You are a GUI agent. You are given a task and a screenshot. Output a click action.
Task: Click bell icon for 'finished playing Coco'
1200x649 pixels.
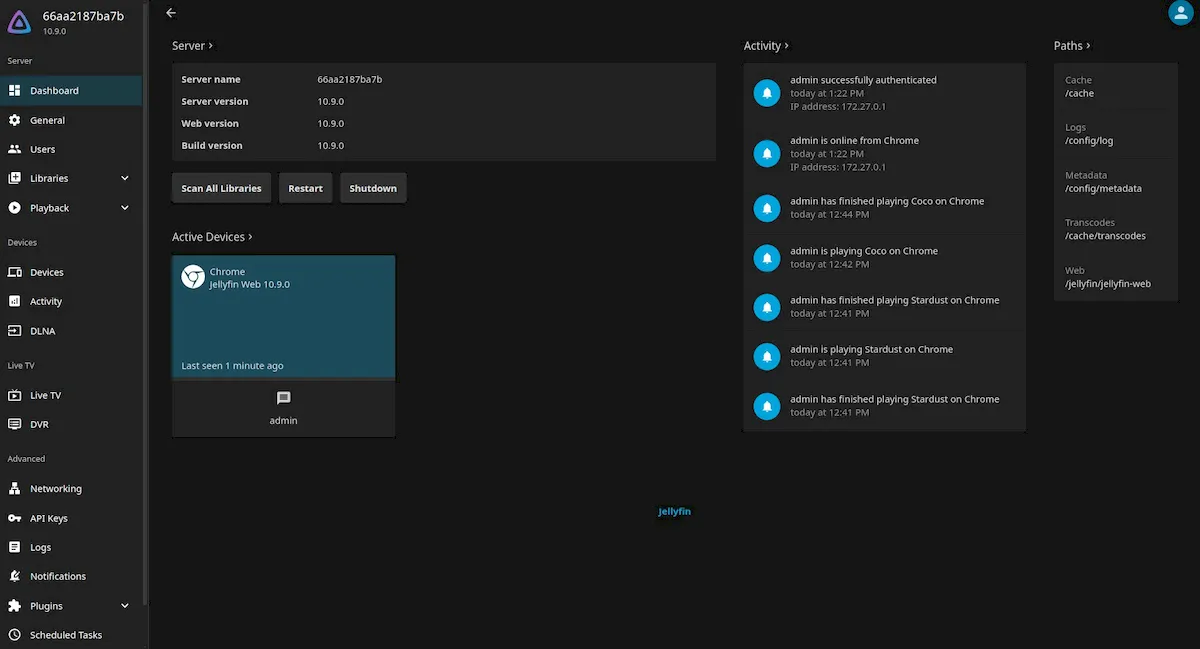[x=767, y=208]
